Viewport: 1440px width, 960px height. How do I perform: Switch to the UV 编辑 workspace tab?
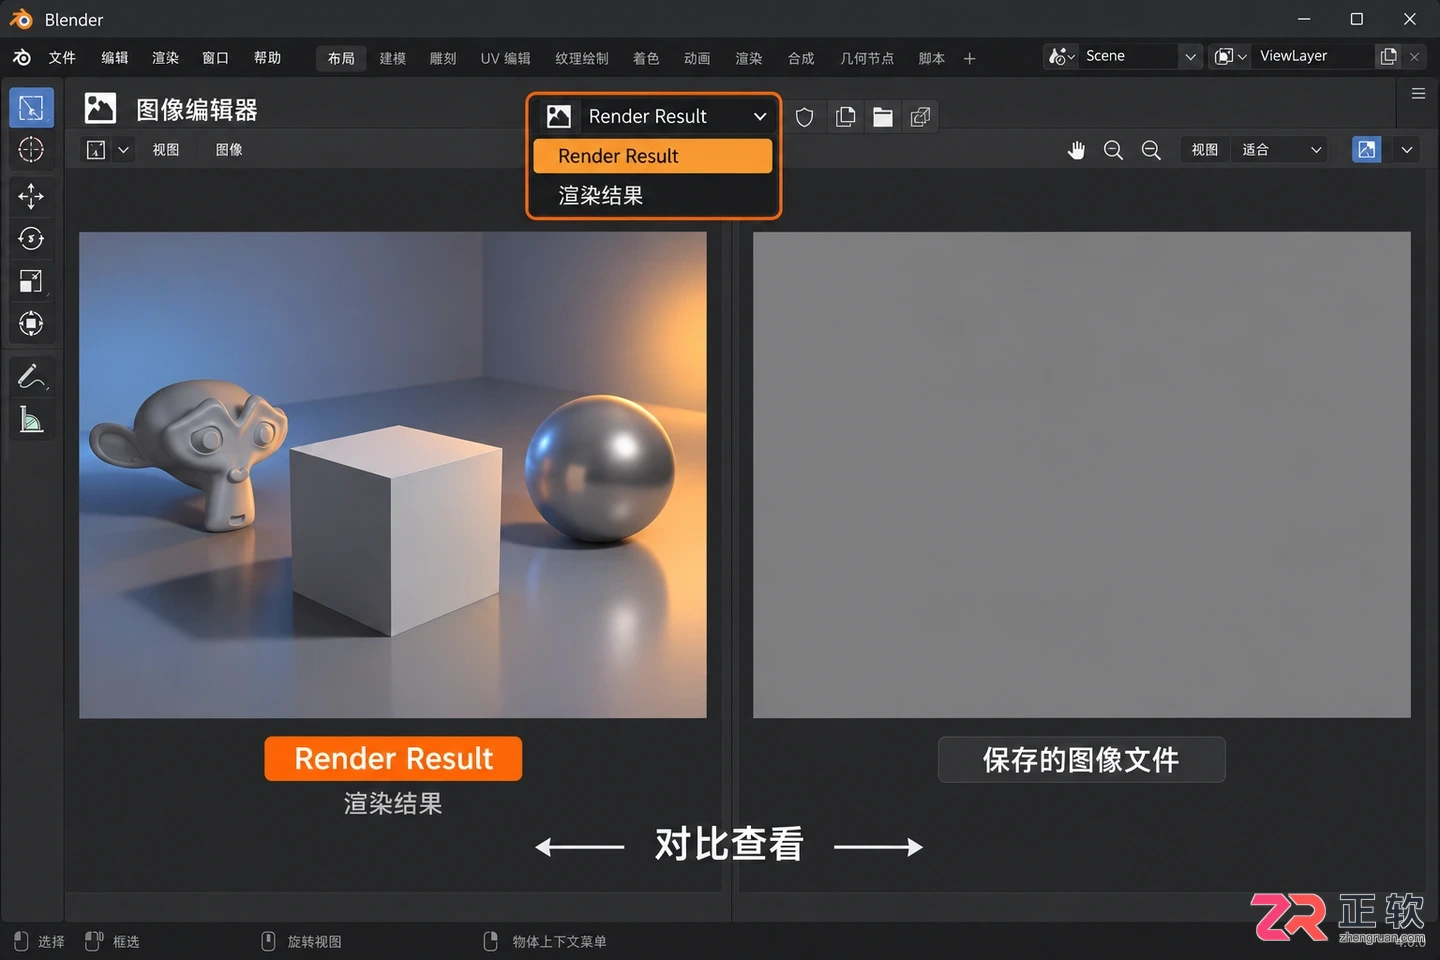tap(506, 59)
